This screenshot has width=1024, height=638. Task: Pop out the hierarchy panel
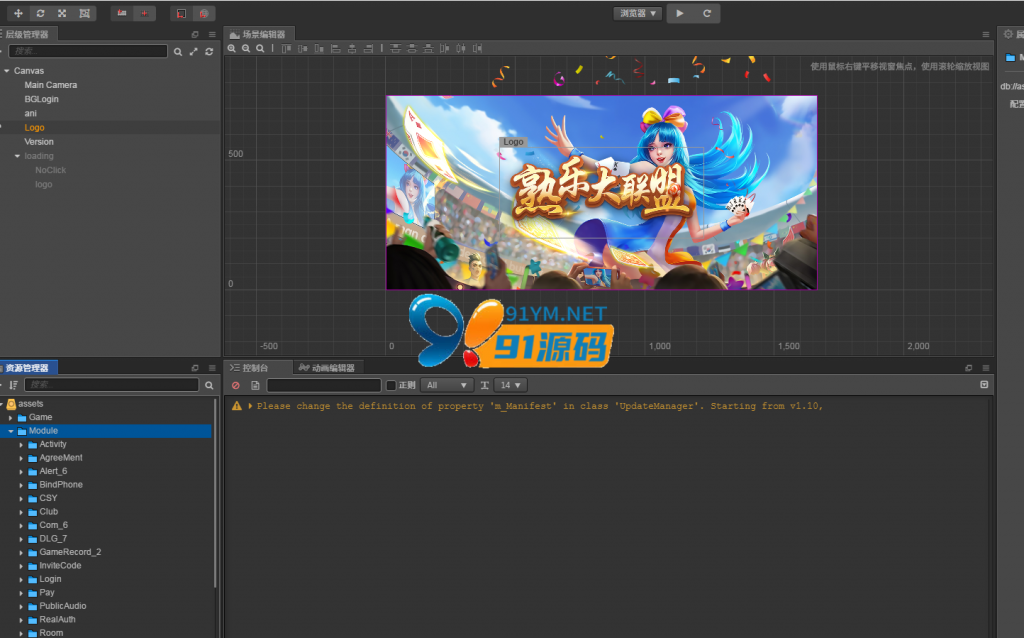coord(195,35)
